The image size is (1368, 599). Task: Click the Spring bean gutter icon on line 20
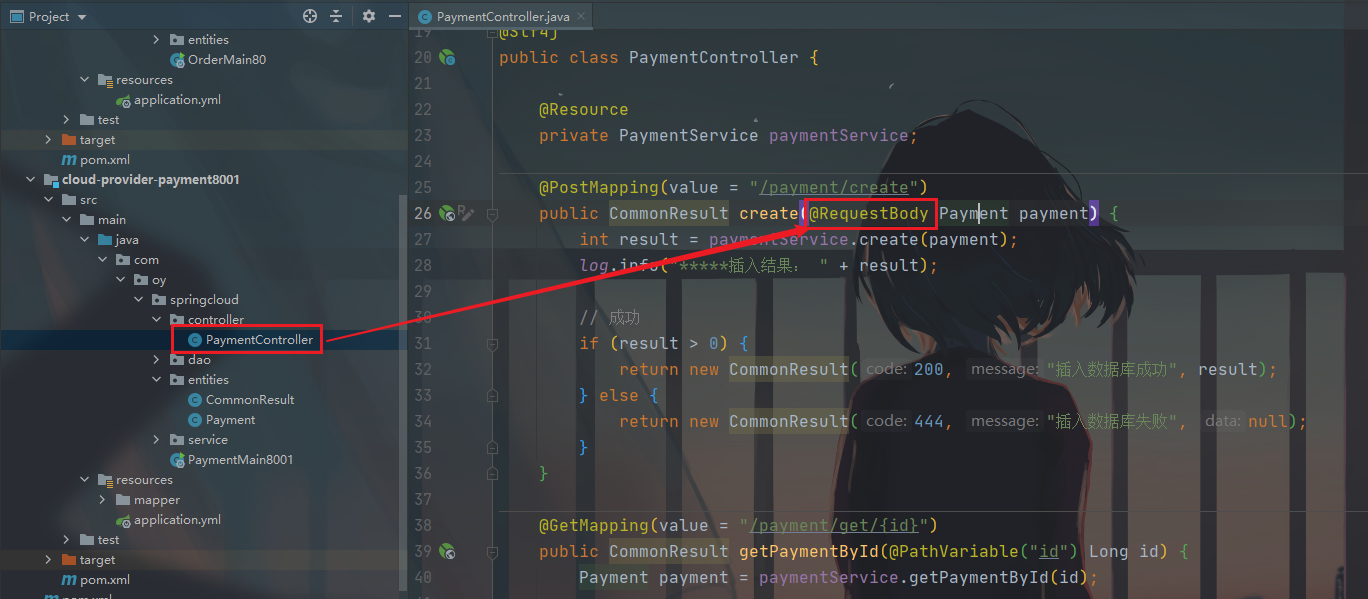(448, 58)
